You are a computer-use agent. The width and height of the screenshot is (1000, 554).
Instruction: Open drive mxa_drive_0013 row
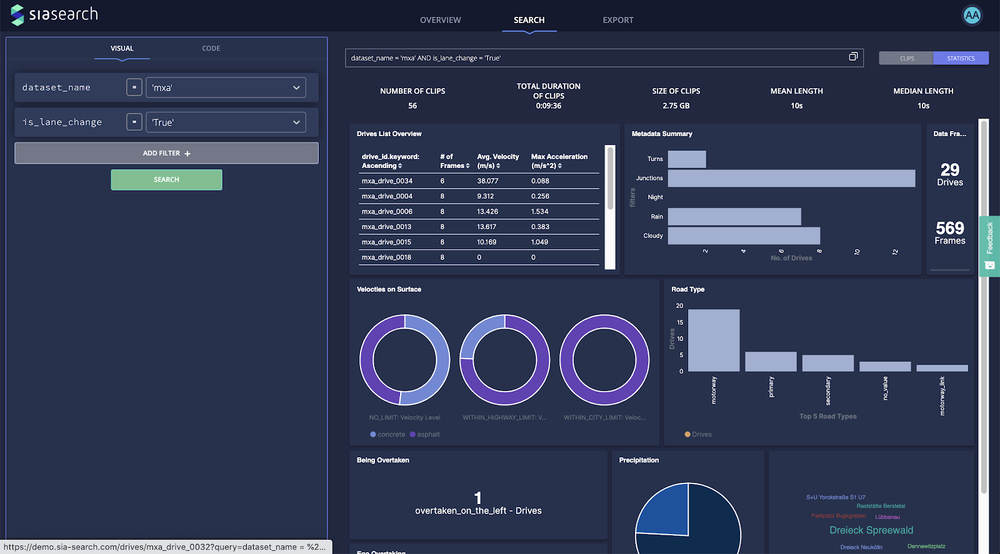[x=479, y=227]
